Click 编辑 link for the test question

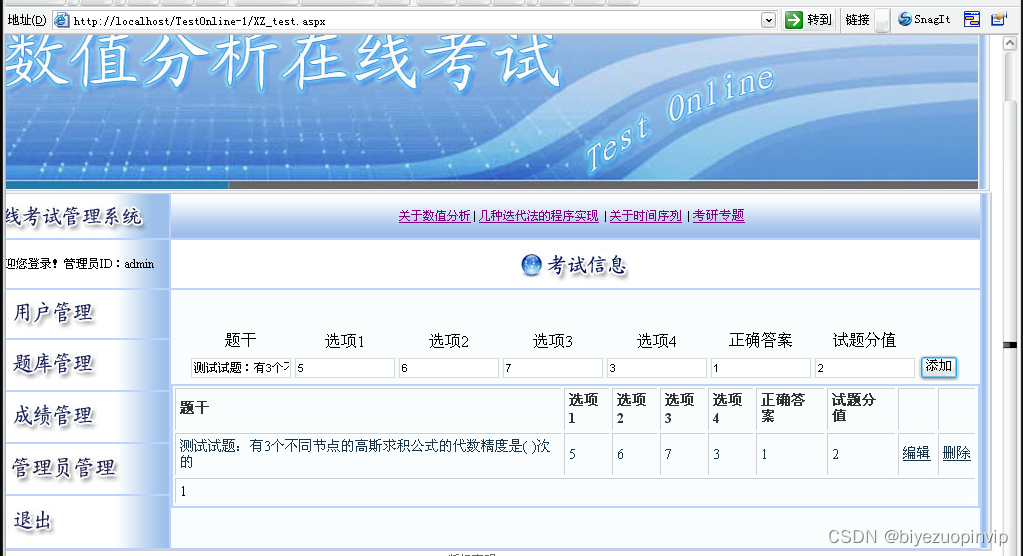click(x=916, y=453)
